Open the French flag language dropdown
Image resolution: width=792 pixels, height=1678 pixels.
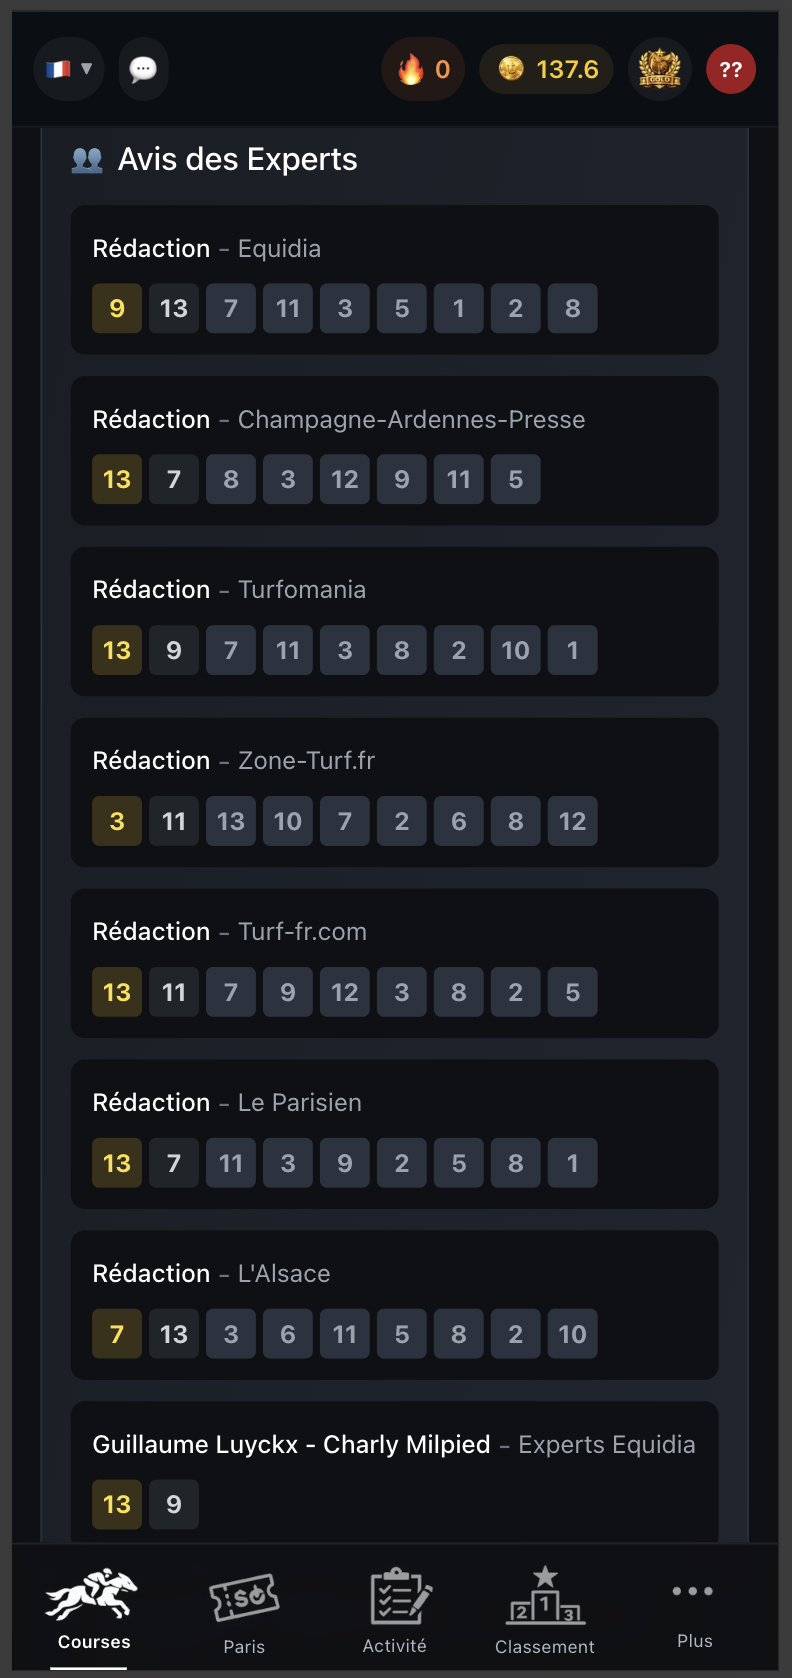click(x=68, y=69)
